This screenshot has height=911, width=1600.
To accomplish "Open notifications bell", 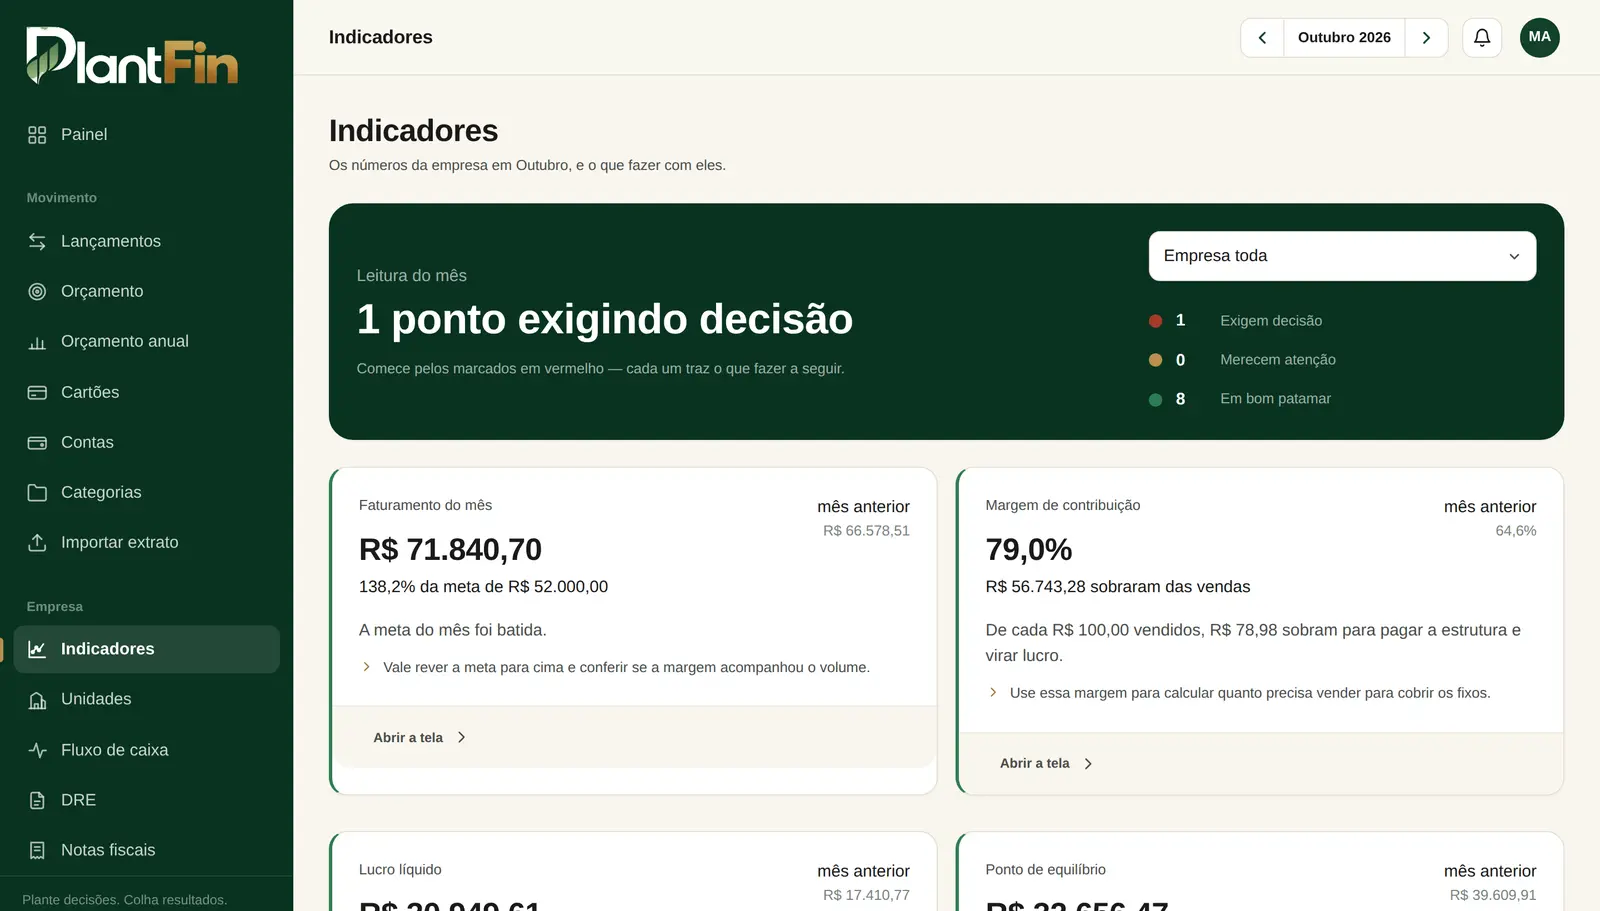I will coord(1482,37).
